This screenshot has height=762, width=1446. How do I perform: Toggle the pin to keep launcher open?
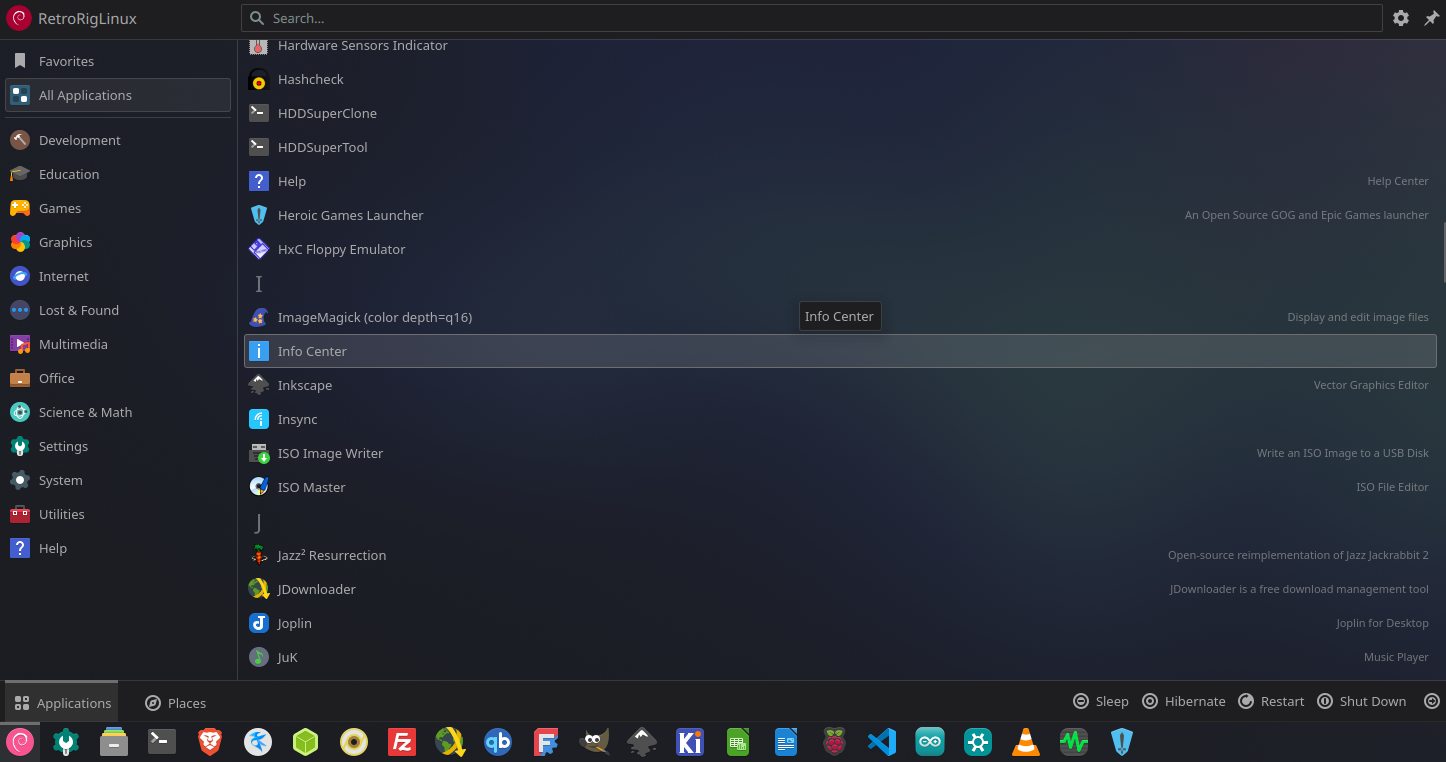coord(1431,18)
